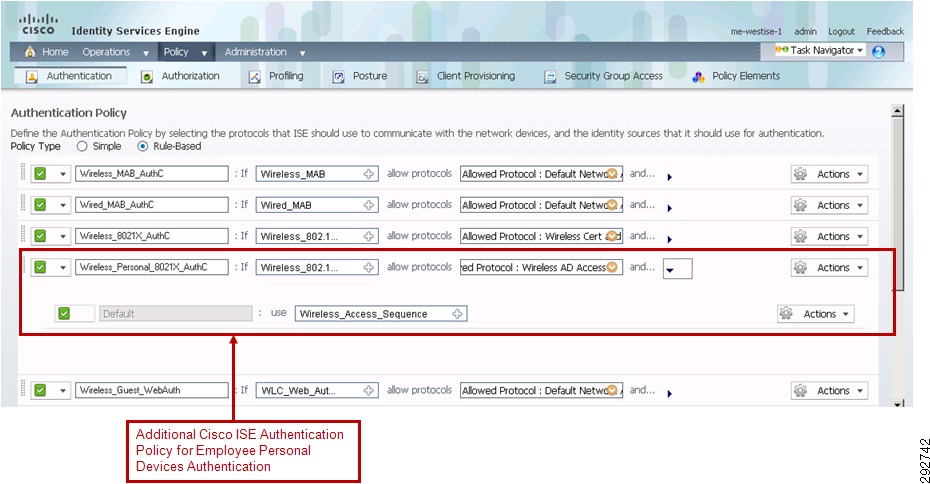Click Wireless_Guest_WebAuth rule name field
Image resolution: width=930 pixels, height=484 pixels.
[151, 390]
